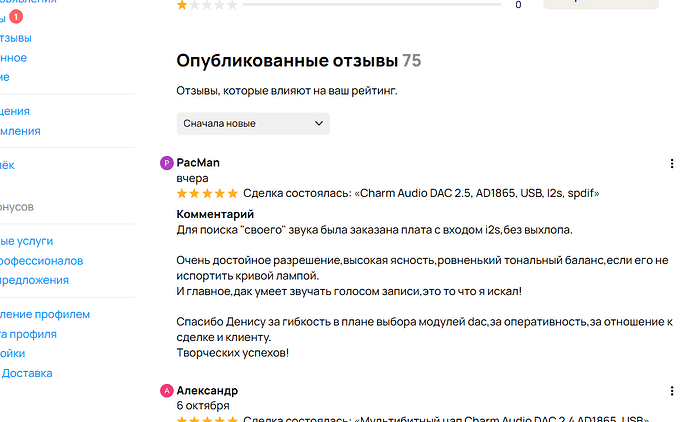Click the one-star rating progress bar
Screen dimensions: 690x422
[x=372, y=4]
